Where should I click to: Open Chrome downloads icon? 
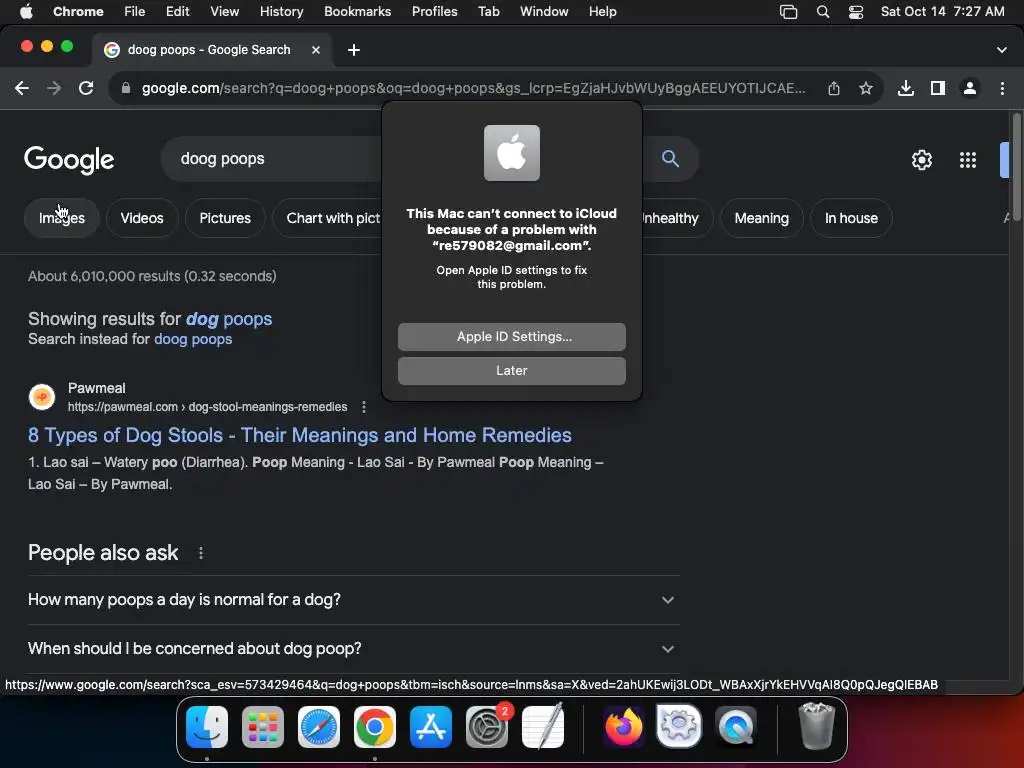905,88
